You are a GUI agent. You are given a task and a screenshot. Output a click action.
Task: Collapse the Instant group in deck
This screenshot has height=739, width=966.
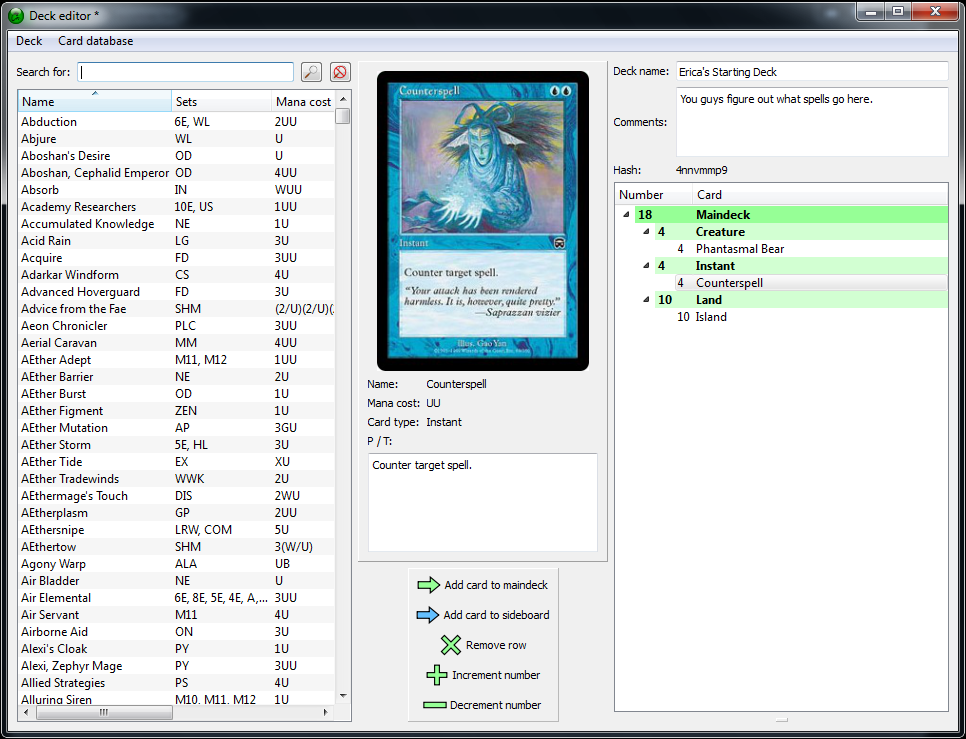645,266
